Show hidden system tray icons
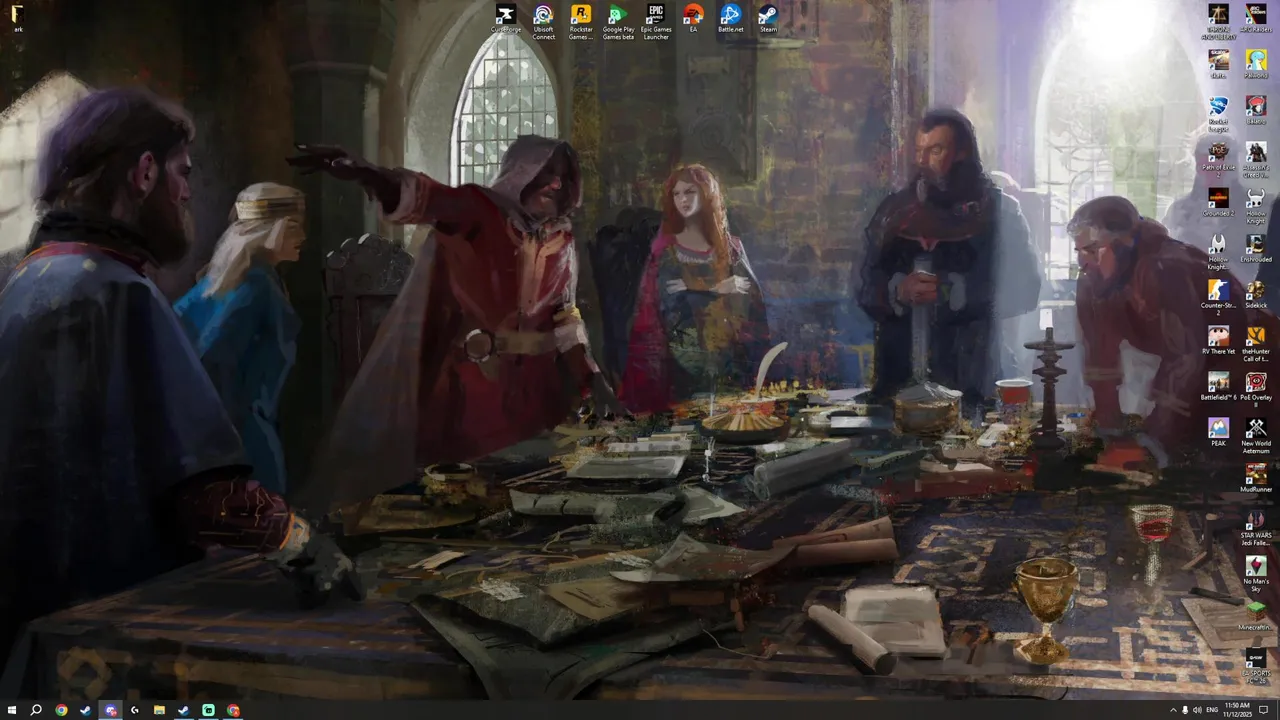This screenshot has height=720, width=1280. [1173, 710]
